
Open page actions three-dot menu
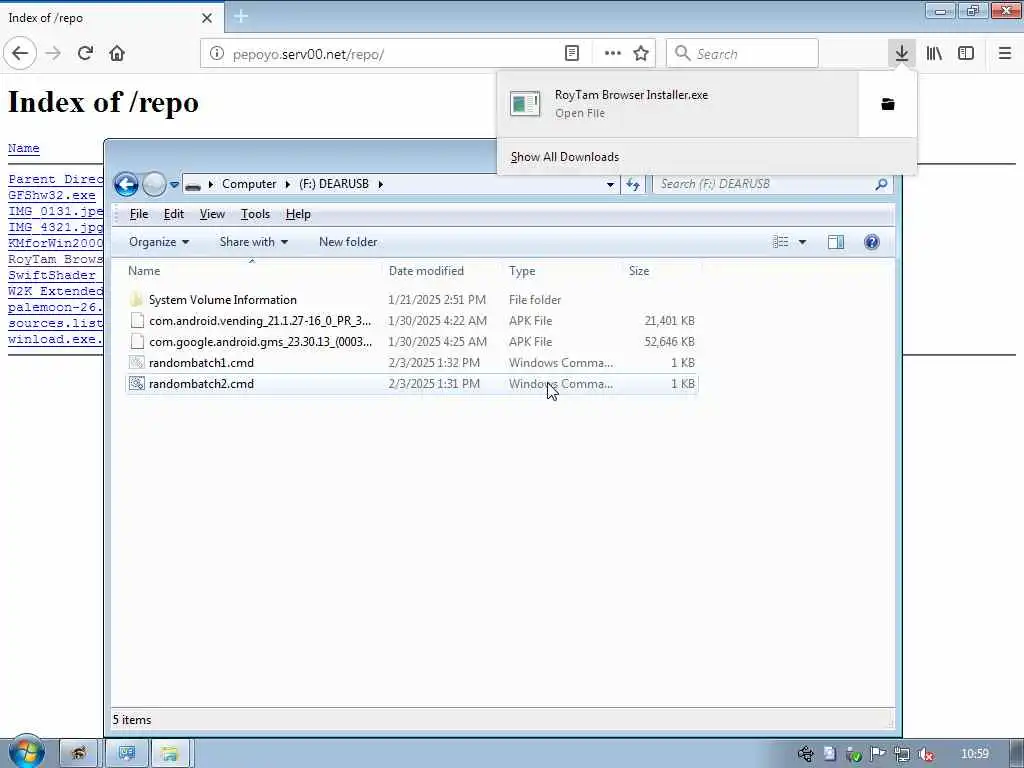click(612, 53)
